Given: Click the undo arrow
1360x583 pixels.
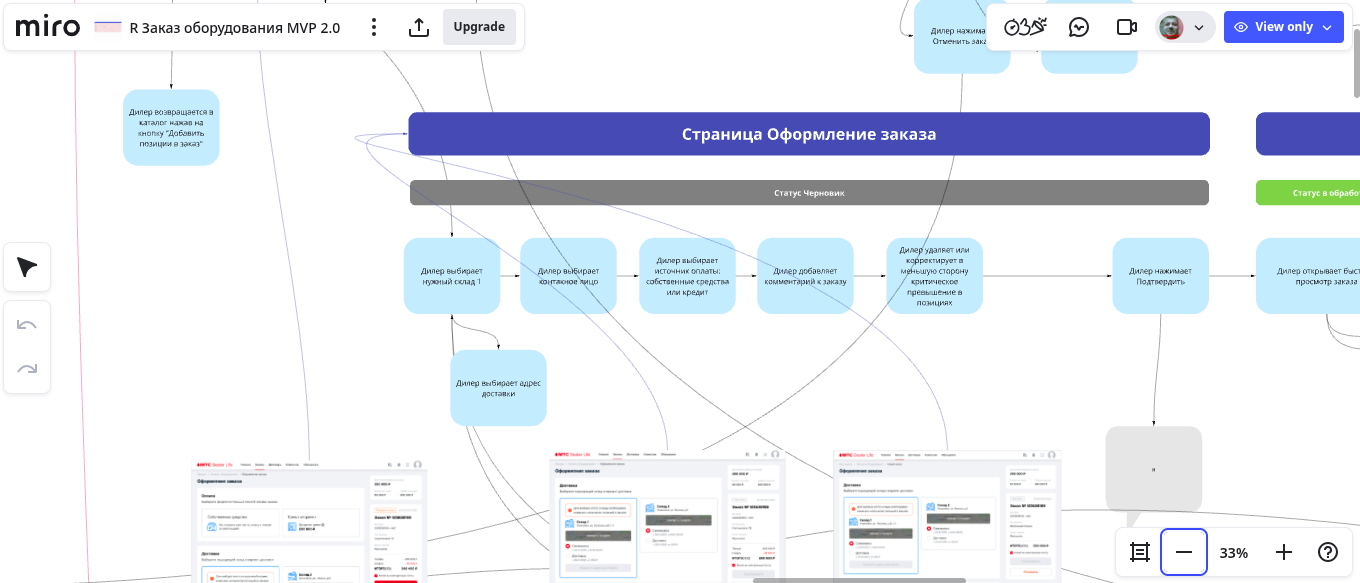Looking at the screenshot, I should pos(27,325).
